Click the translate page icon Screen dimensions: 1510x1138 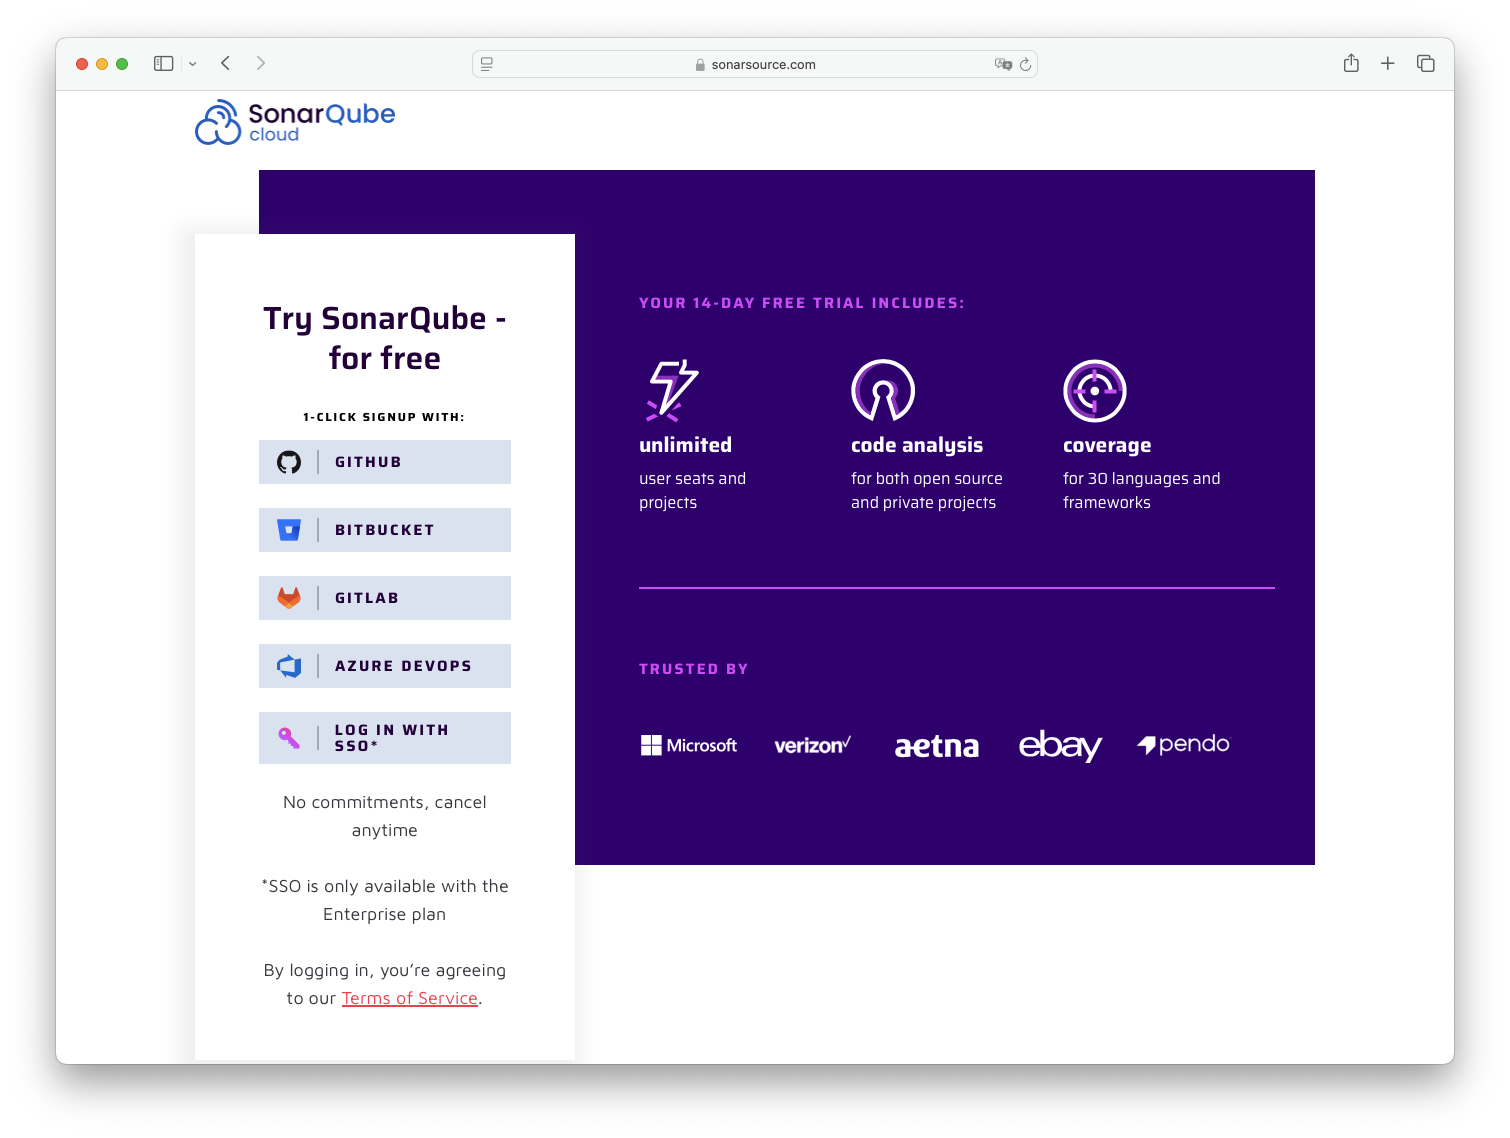click(1003, 64)
